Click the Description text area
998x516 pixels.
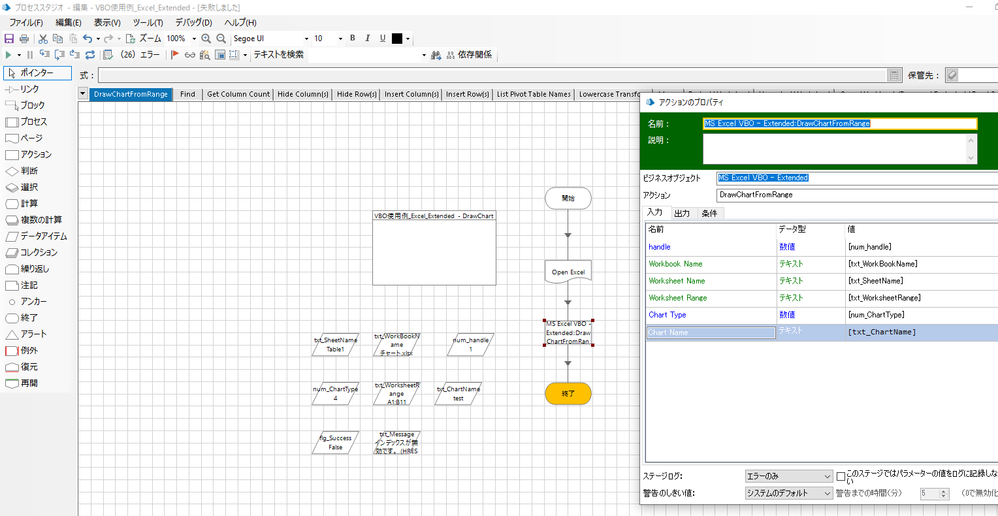pos(840,150)
